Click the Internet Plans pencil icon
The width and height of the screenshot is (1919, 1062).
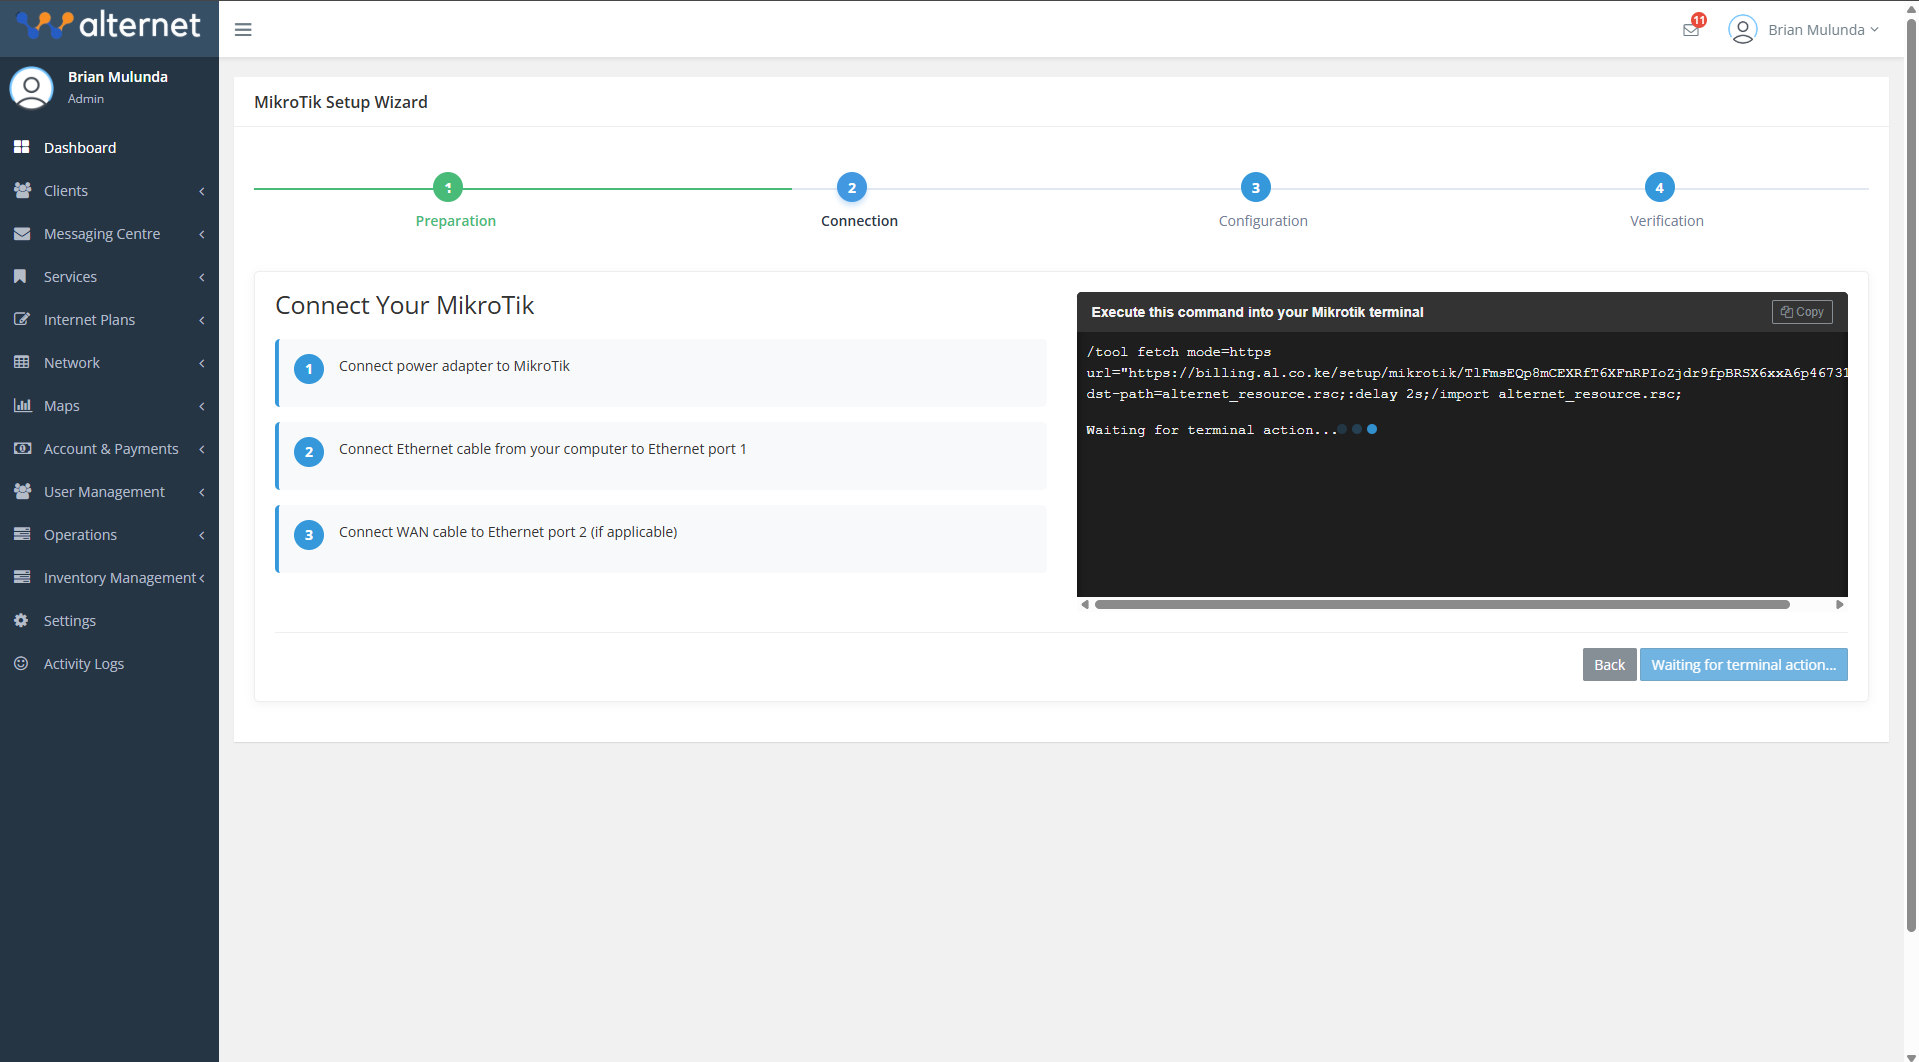(x=22, y=319)
